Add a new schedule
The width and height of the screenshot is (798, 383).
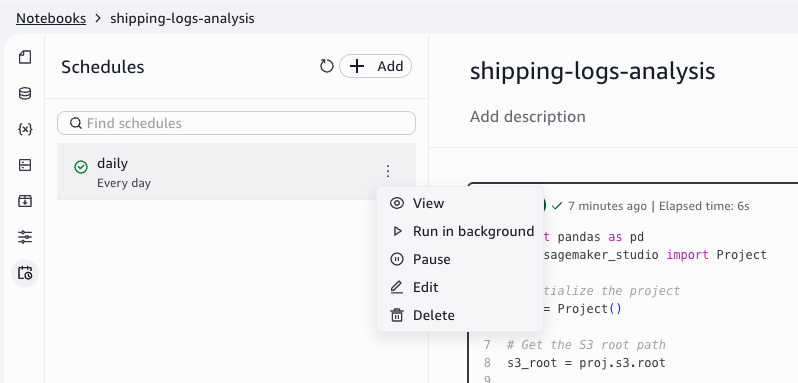tap(376, 66)
